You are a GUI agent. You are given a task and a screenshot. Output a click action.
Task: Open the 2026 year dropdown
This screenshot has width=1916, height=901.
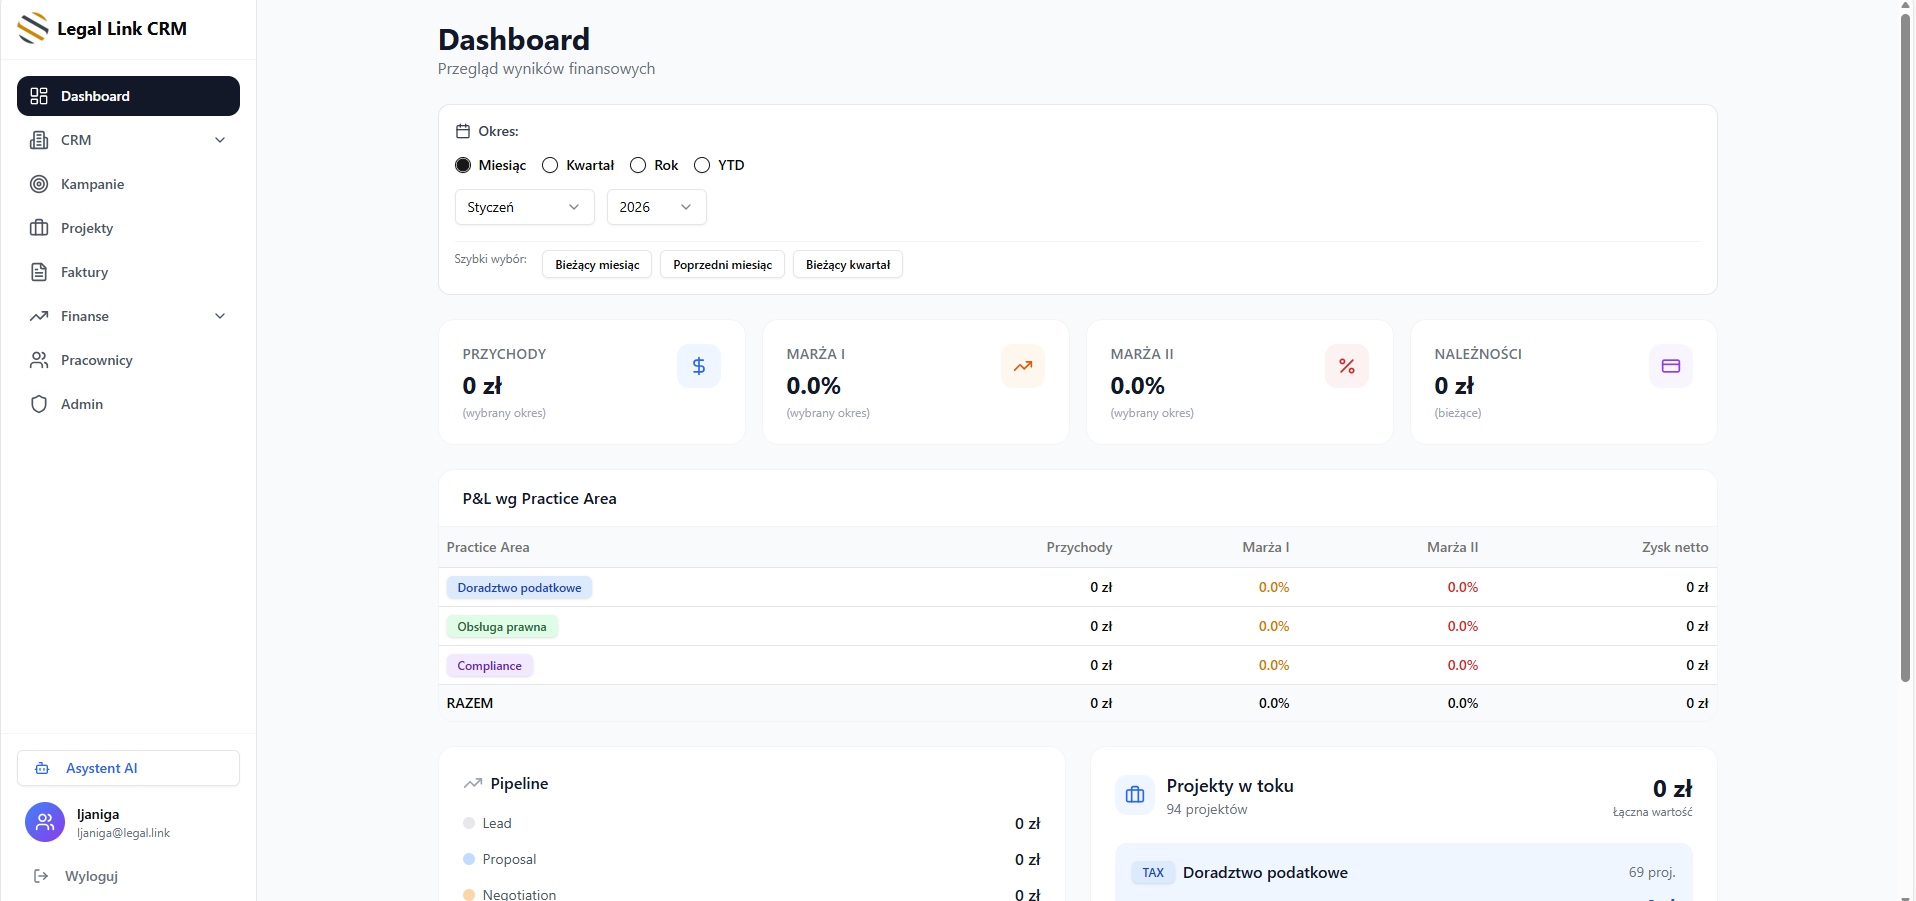pyautogui.click(x=657, y=207)
